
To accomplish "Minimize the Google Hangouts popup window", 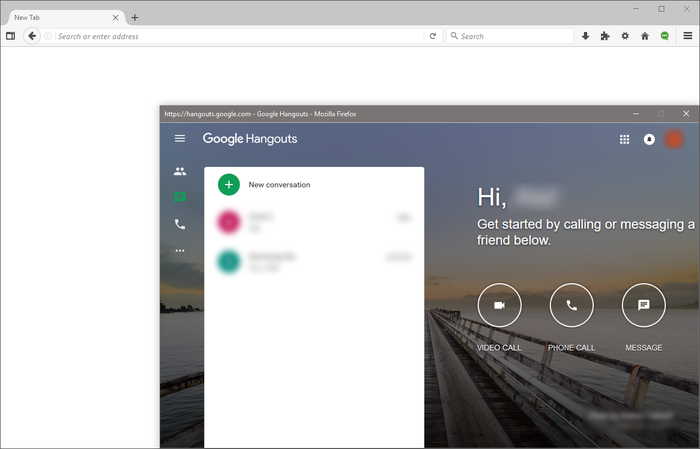I will pos(636,114).
